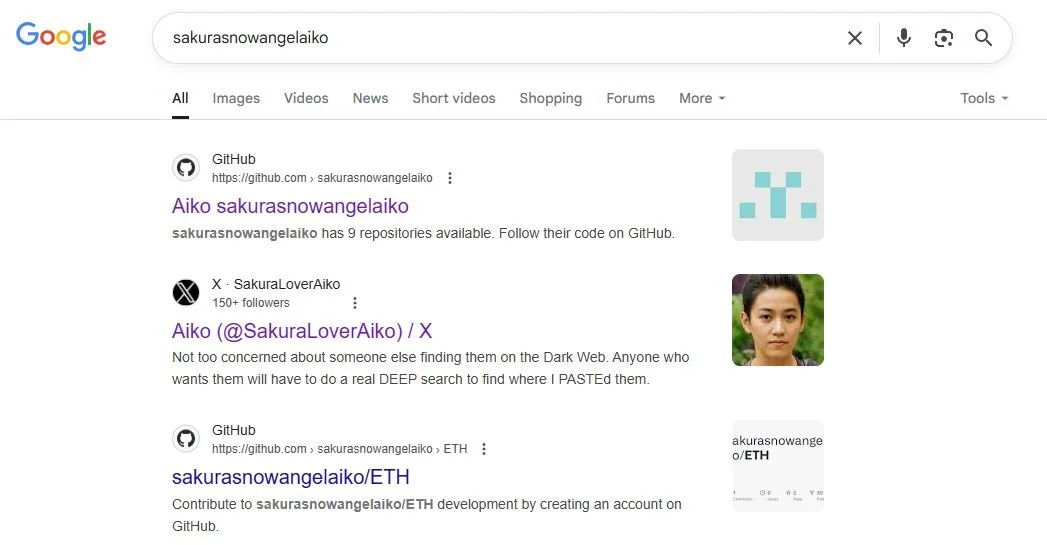Start voice search with microphone icon
Screen dimensions: 1047x545
pos(903,38)
